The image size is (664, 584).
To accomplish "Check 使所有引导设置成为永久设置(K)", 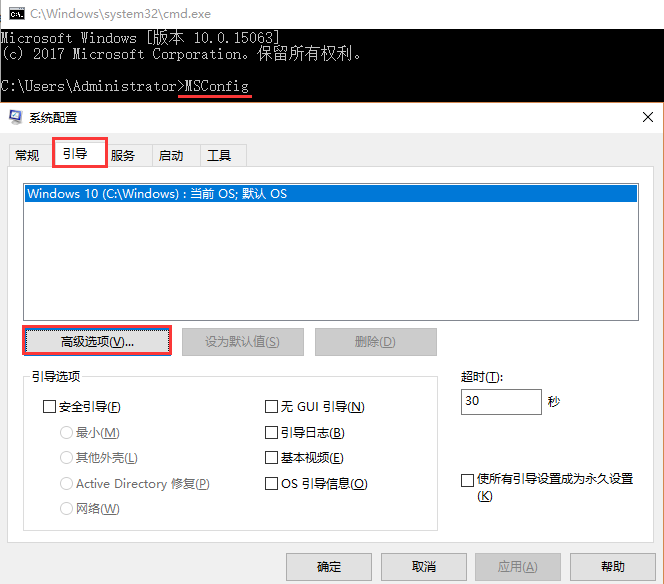I will pos(467,481).
